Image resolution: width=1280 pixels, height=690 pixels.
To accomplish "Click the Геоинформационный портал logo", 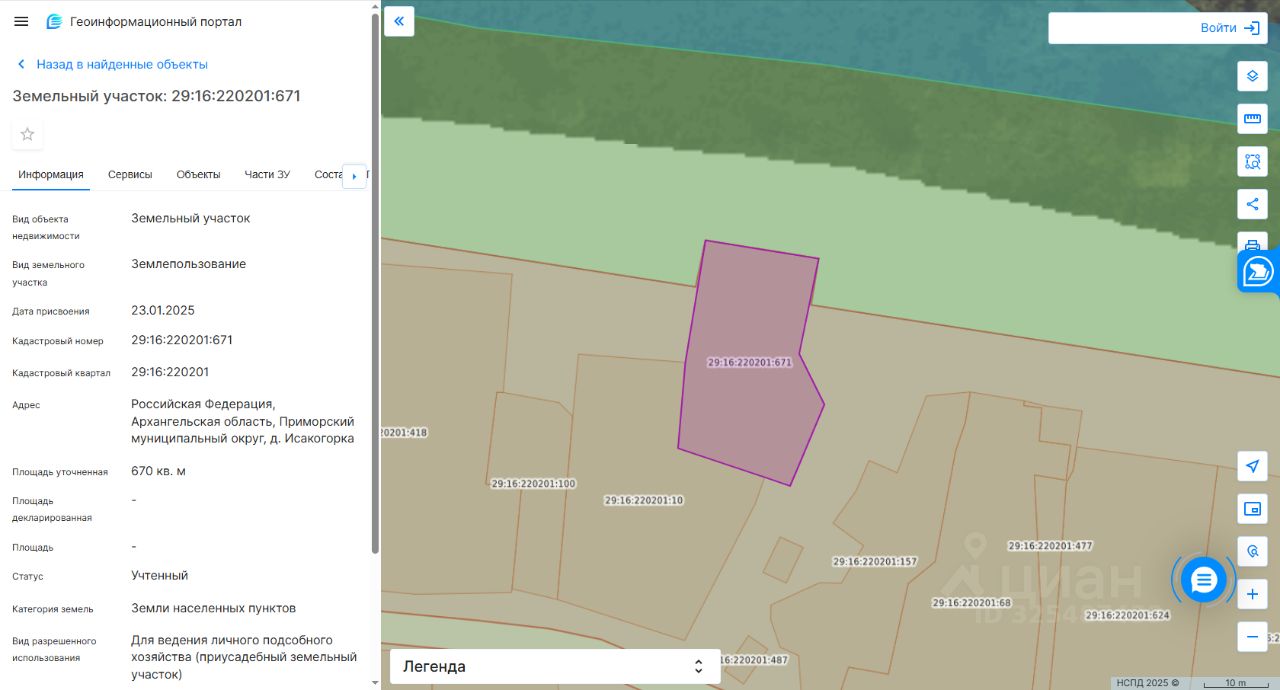I will coord(144,21).
